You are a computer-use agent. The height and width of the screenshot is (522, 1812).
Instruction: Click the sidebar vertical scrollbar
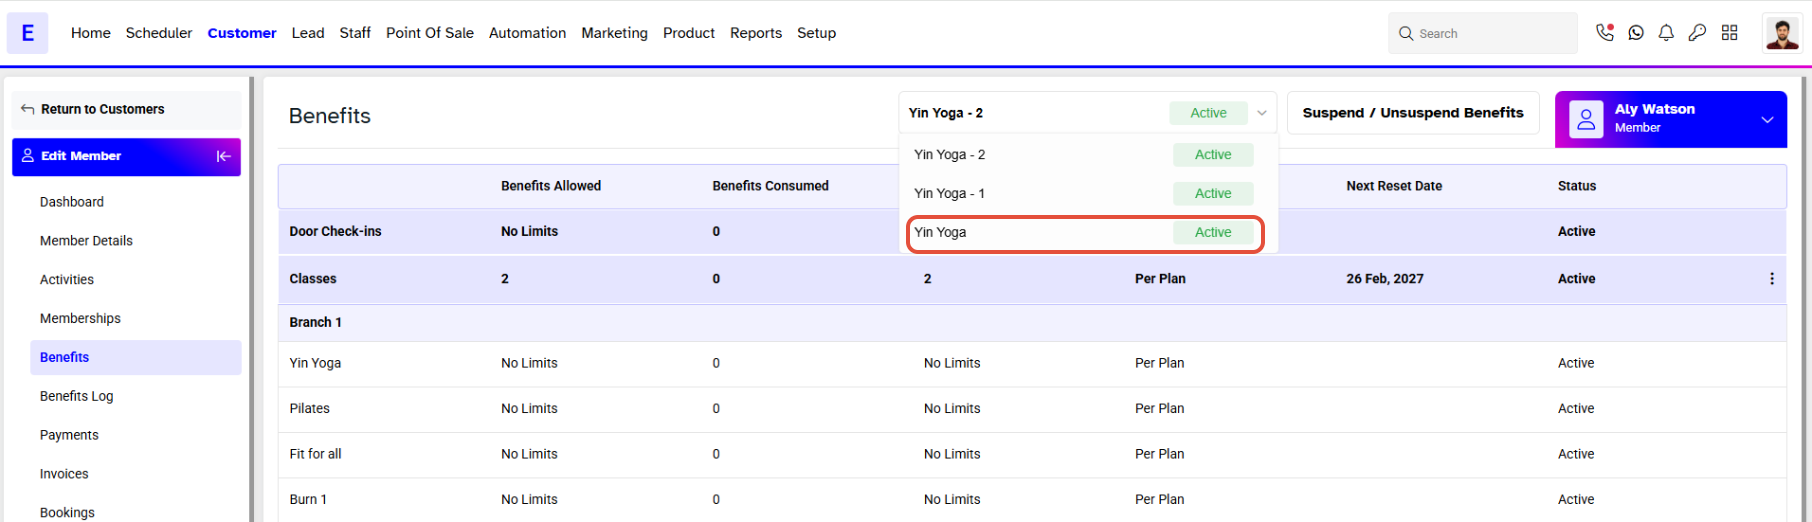(x=252, y=300)
